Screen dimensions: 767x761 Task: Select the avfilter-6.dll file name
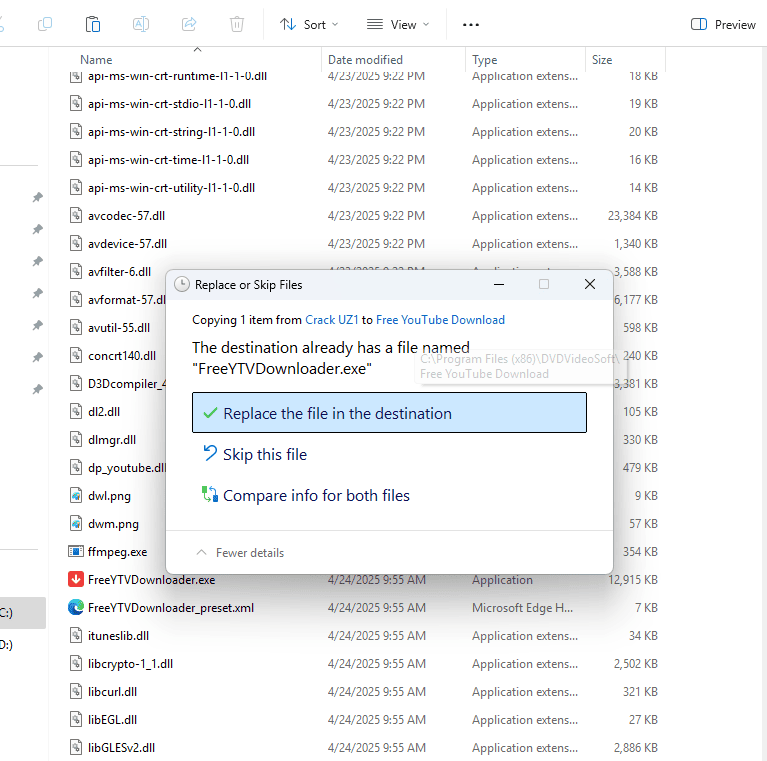tap(119, 271)
